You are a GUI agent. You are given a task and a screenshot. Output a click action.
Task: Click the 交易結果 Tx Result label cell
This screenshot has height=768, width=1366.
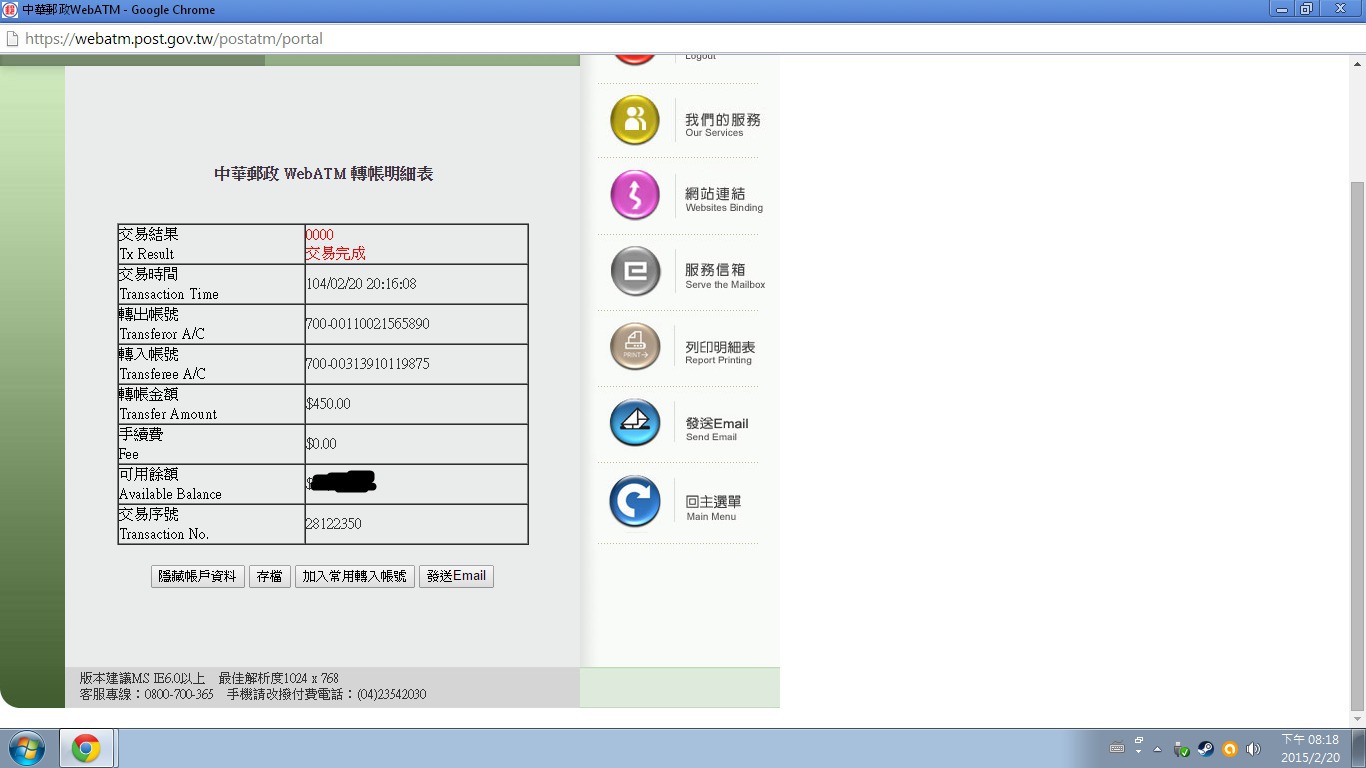(211, 244)
